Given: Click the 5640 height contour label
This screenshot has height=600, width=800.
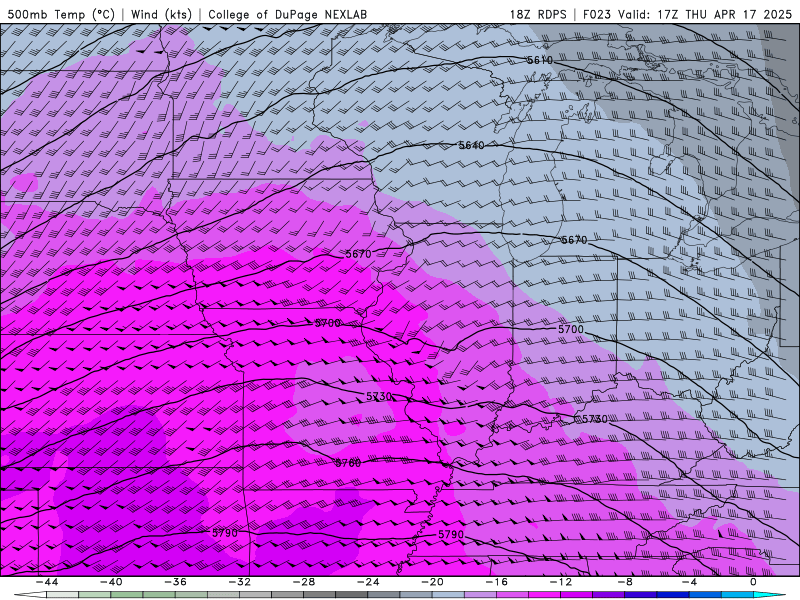Looking at the screenshot, I should 471,145.
